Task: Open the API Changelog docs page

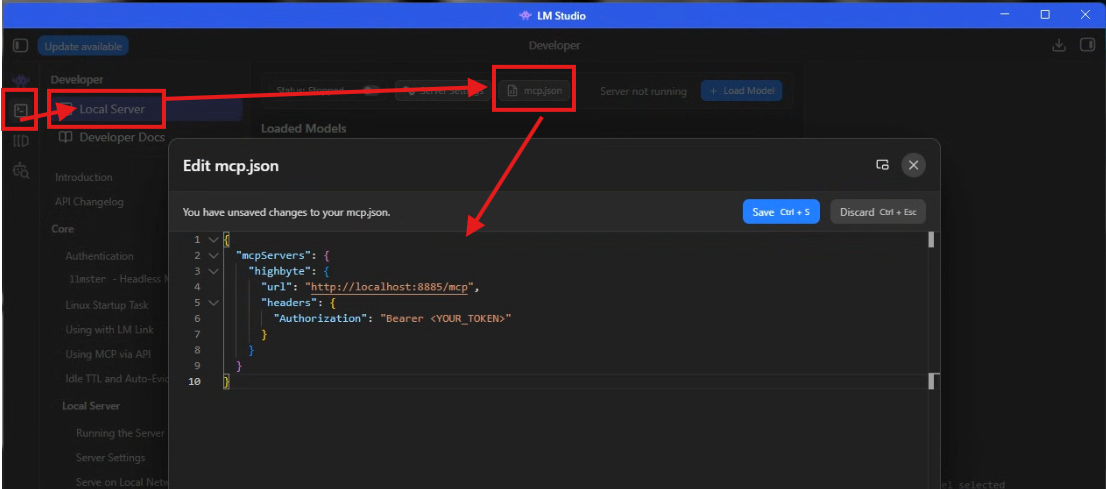Action: coord(89,202)
